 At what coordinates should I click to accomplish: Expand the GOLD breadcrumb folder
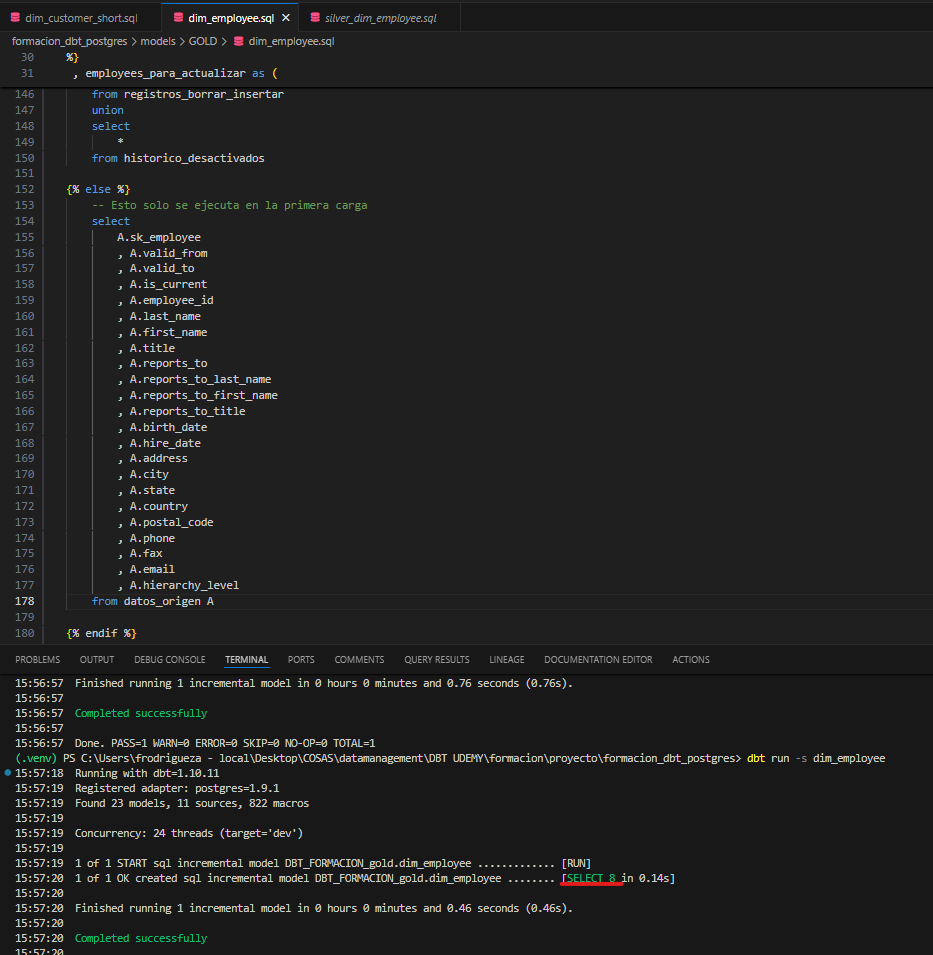tap(203, 41)
